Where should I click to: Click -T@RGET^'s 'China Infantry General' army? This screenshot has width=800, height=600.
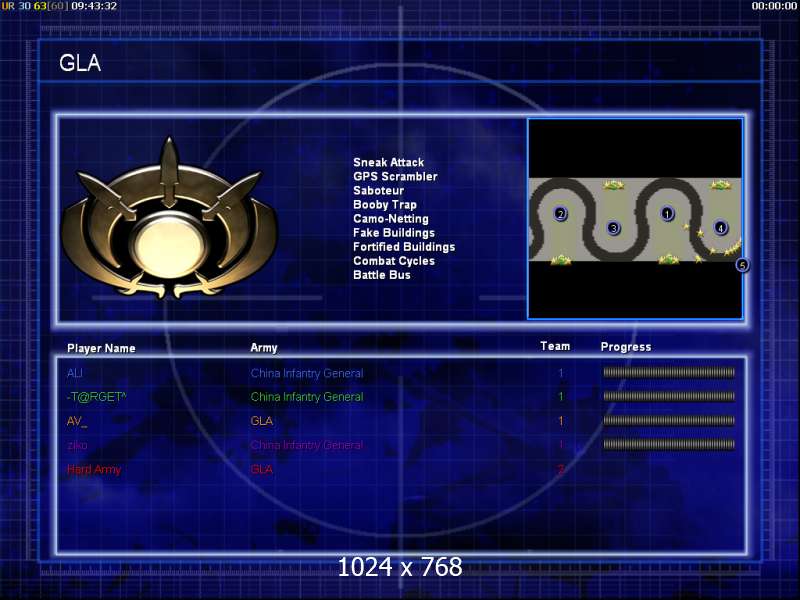tap(307, 397)
